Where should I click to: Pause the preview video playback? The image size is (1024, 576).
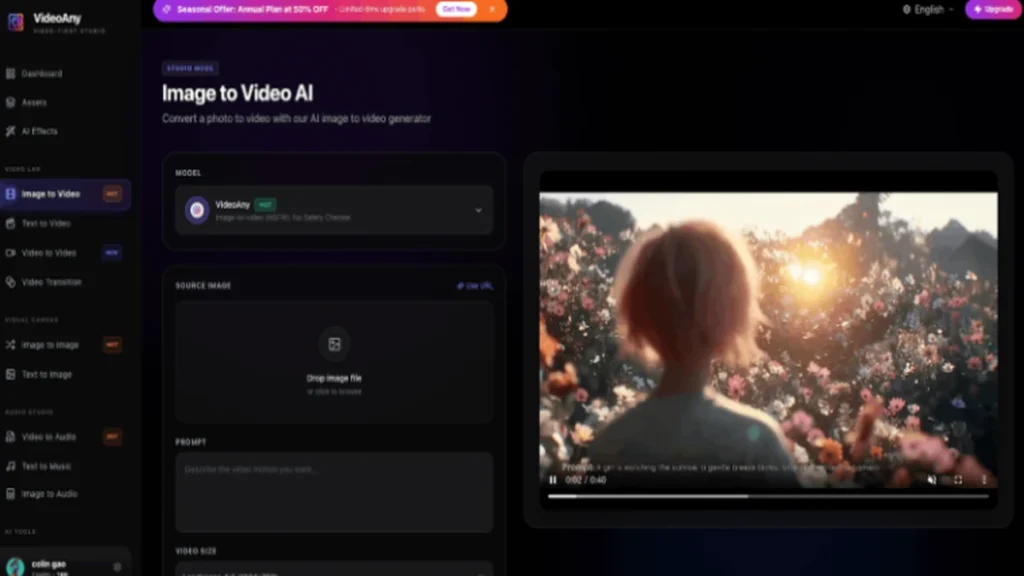click(553, 480)
